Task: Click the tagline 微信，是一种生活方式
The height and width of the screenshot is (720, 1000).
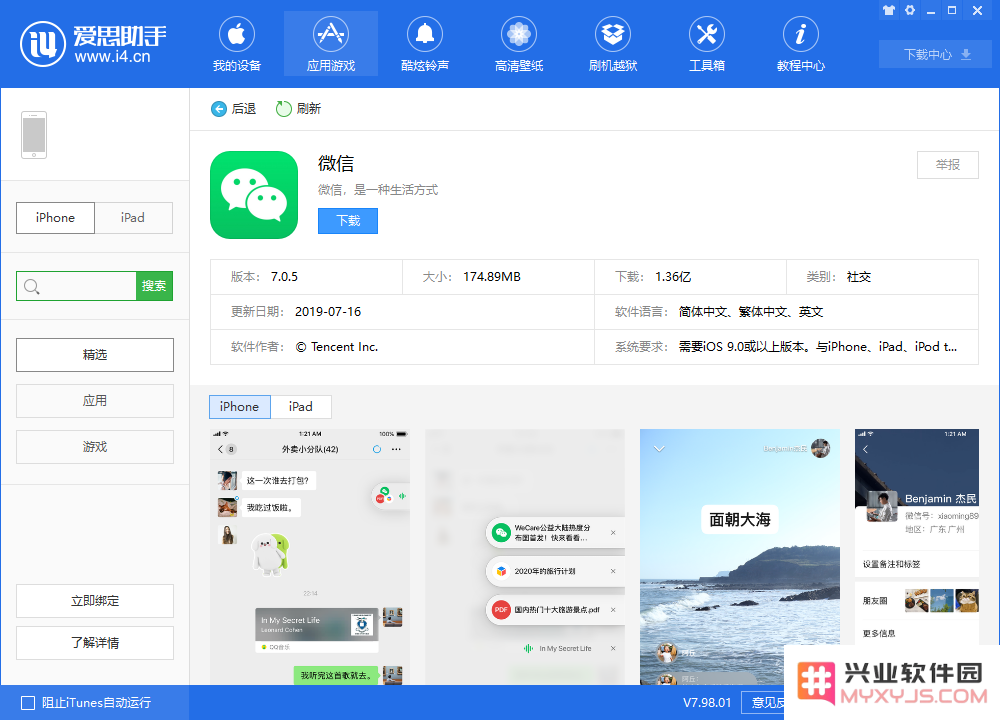Action: coord(378,190)
